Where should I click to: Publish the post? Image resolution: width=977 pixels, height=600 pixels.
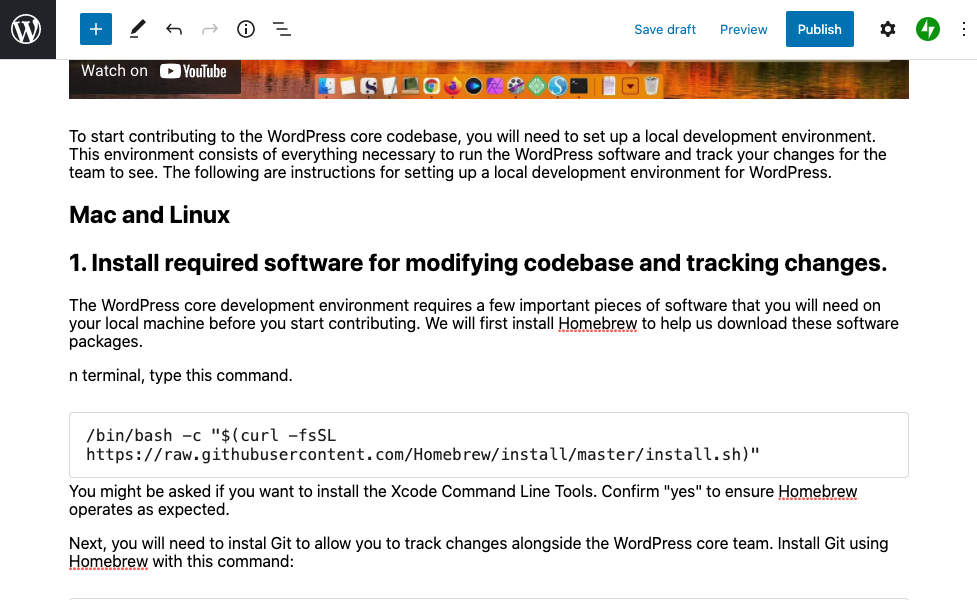click(819, 29)
